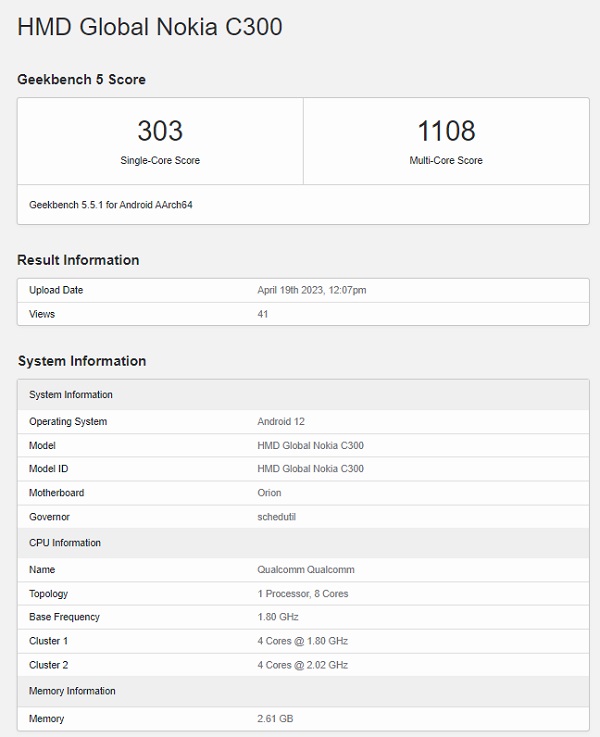Click the HMD Global Nokia C300 page title
The image size is (600, 737).
150,27
